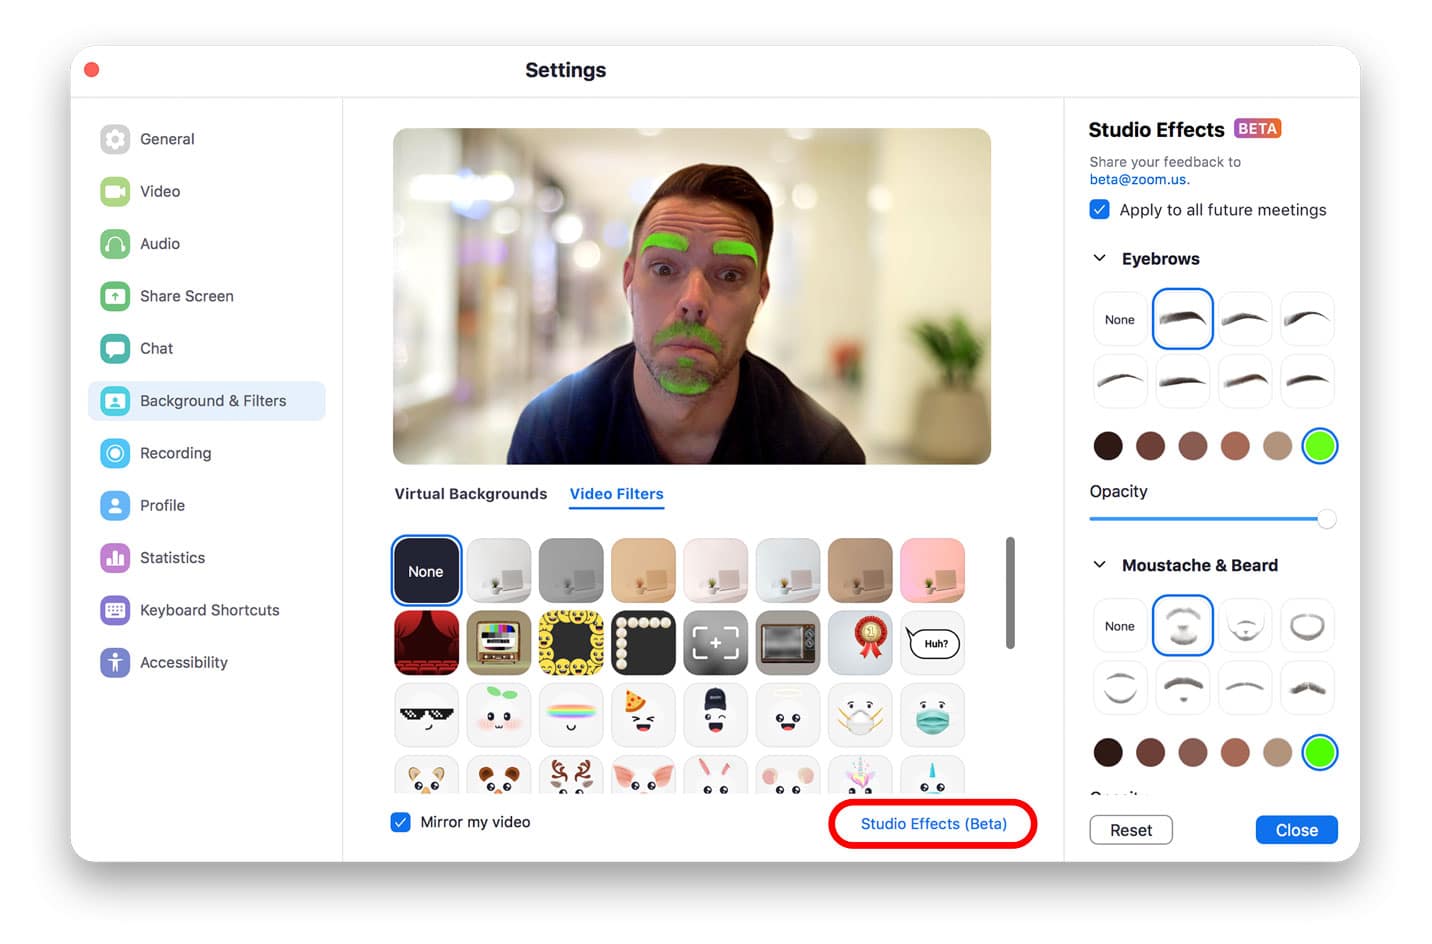Click the webcam video preview
Image resolution: width=1432 pixels, height=944 pixels.
click(x=692, y=296)
